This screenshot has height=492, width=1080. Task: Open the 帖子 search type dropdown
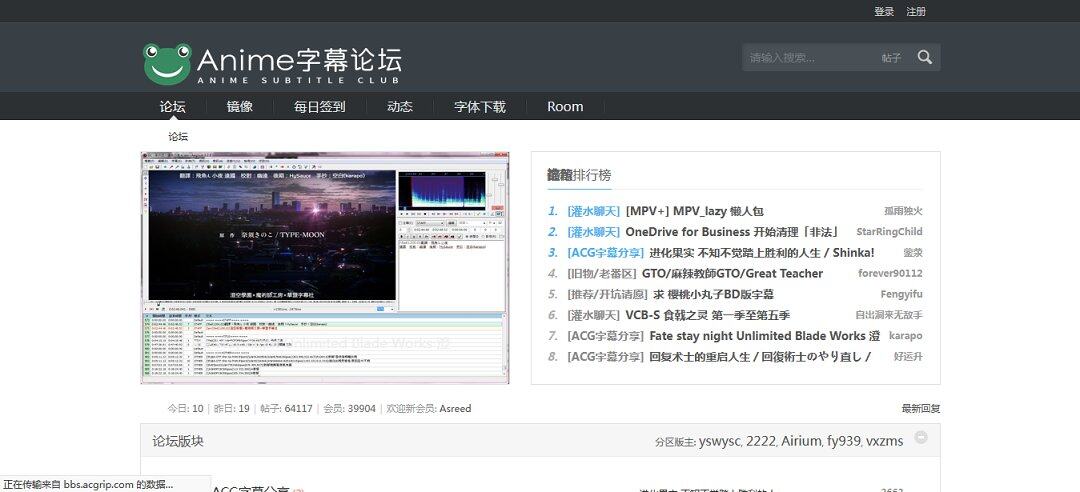tap(891, 58)
